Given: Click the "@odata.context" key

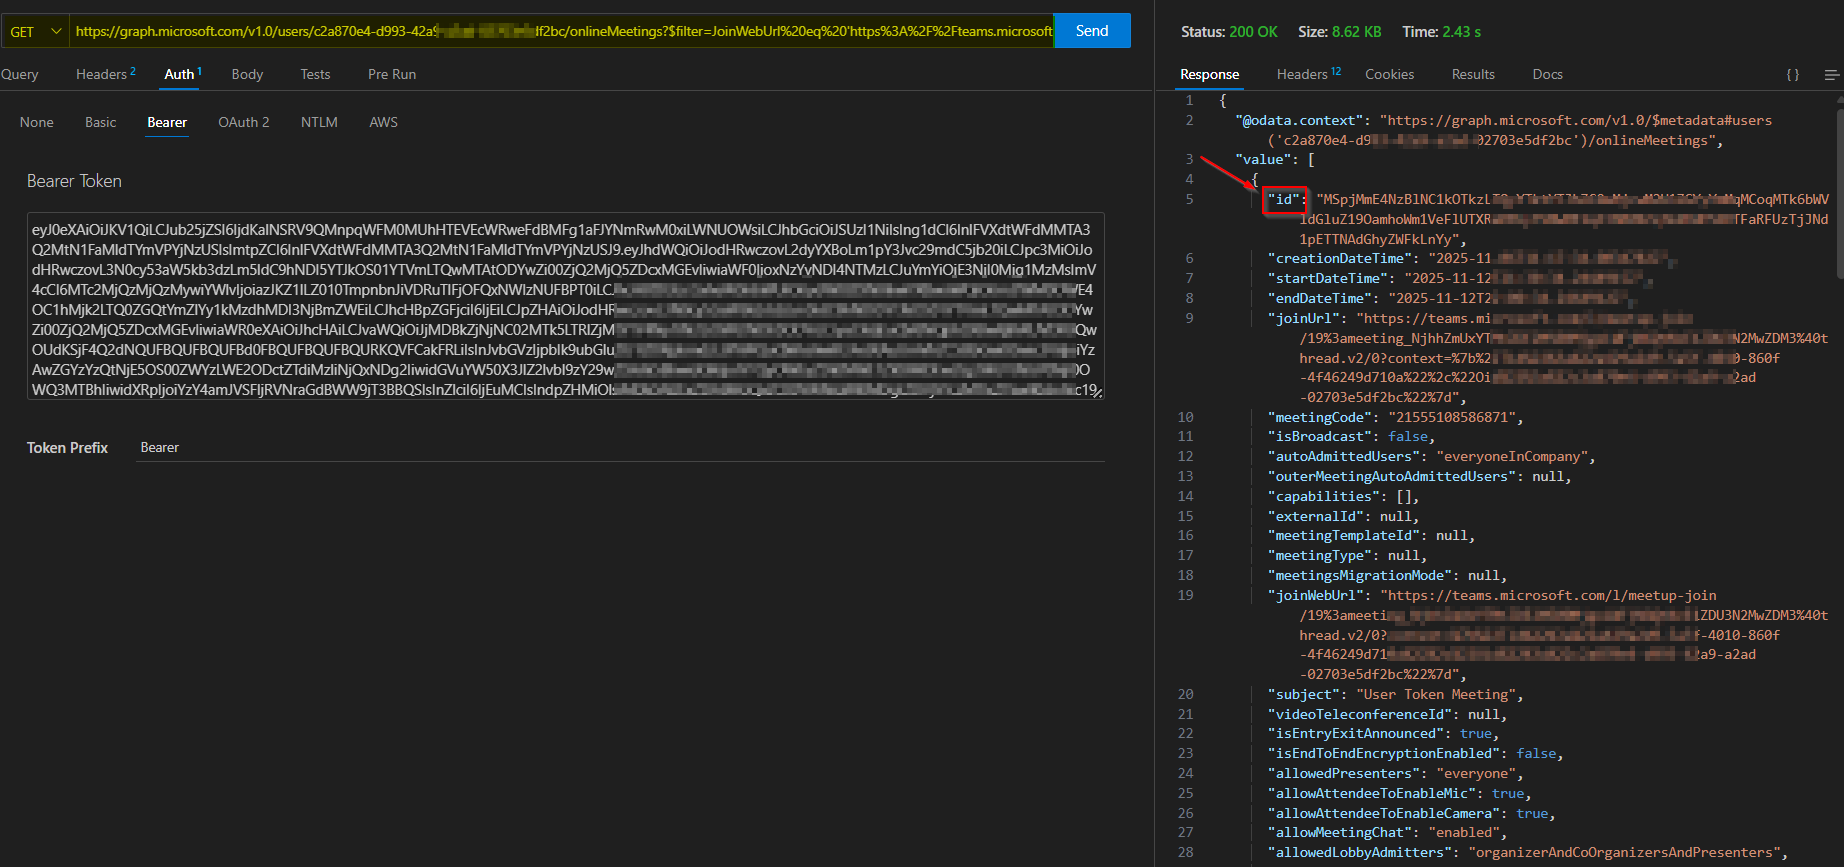Looking at the screenshot, I should point(1299,120).
